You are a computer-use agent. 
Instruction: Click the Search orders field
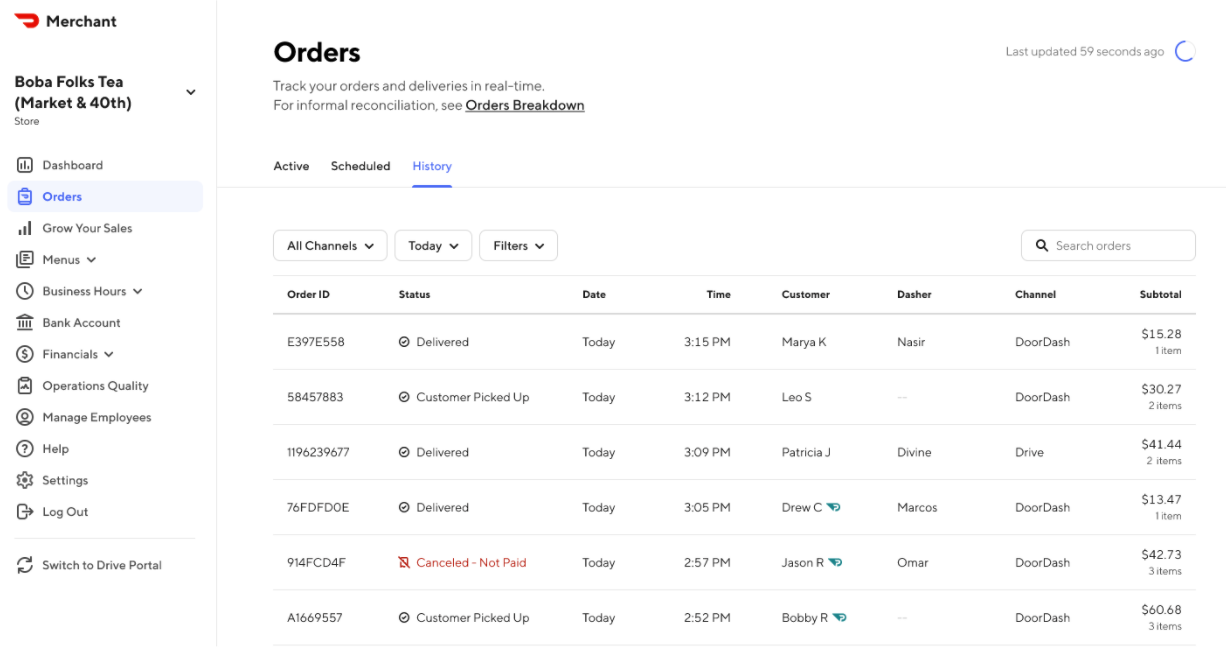click(x=1107, y=245)
